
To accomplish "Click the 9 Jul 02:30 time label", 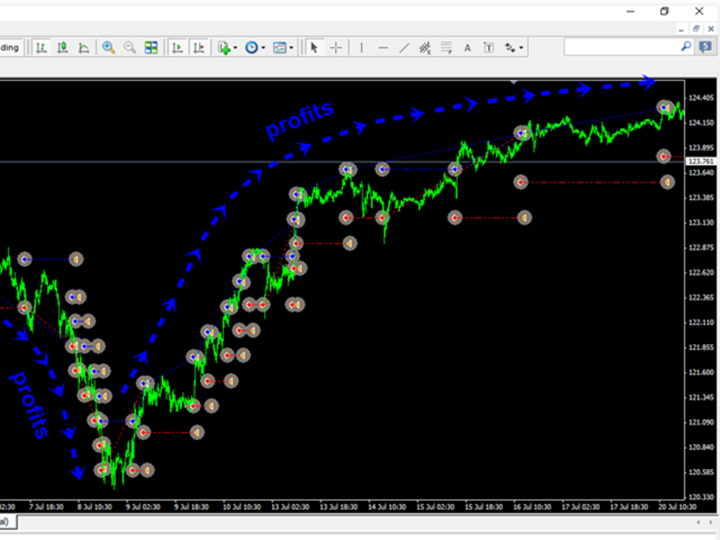I will [x=143, y=507].
